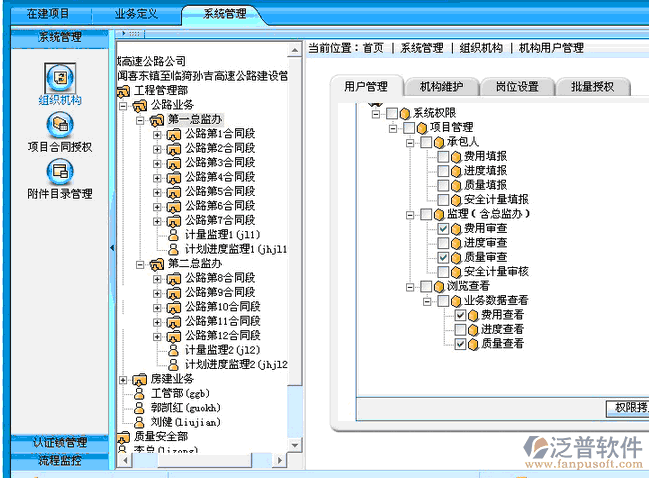Open the 项目合同授权 sidebar icon
Screen dimensions: 653x480
pos(60,124)
